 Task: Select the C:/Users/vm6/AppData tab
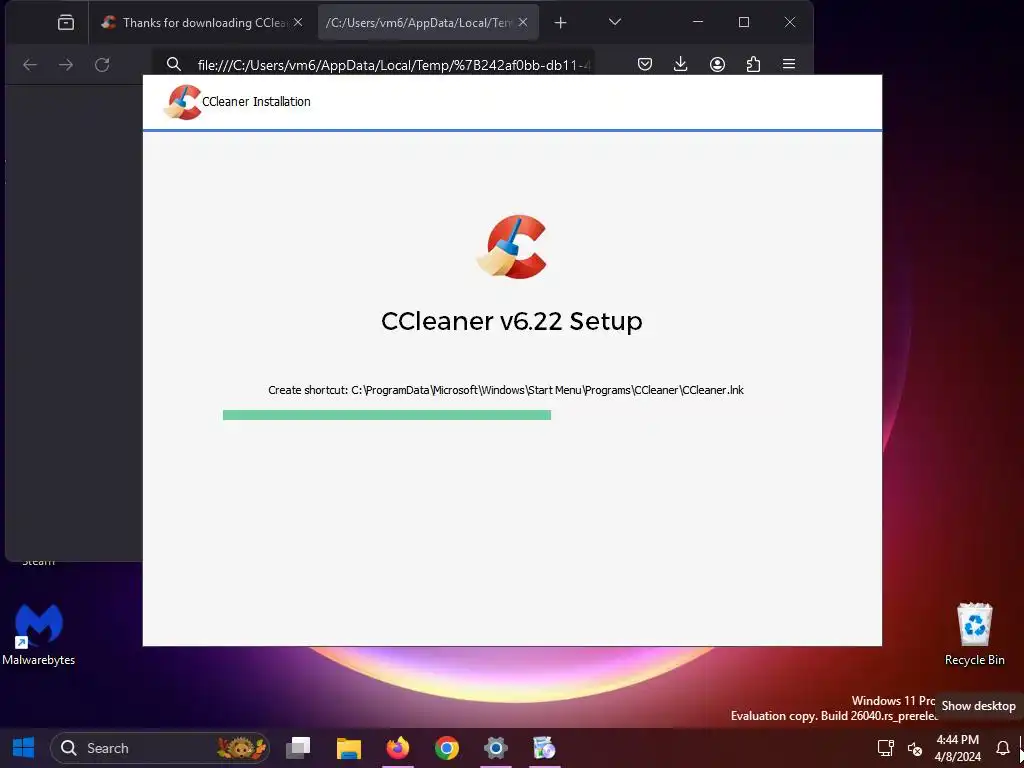428,23
